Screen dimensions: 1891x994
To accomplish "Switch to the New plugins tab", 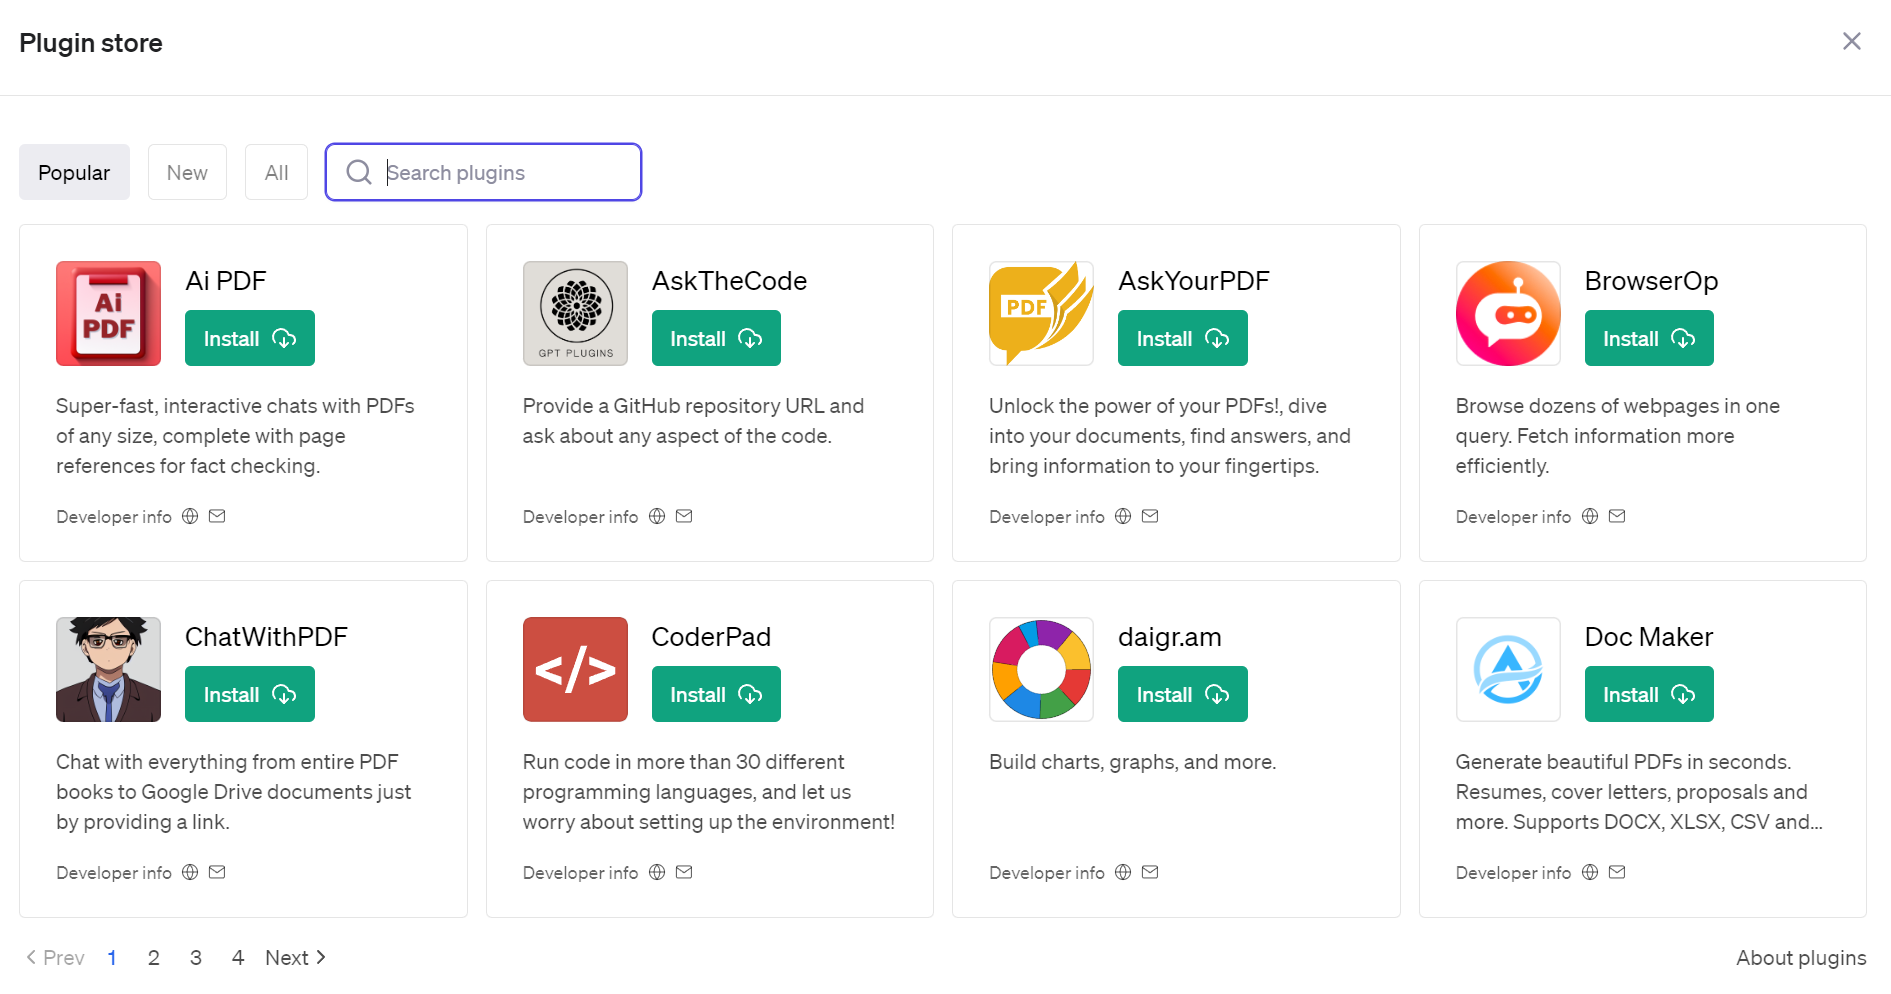I will coord(187,172).
